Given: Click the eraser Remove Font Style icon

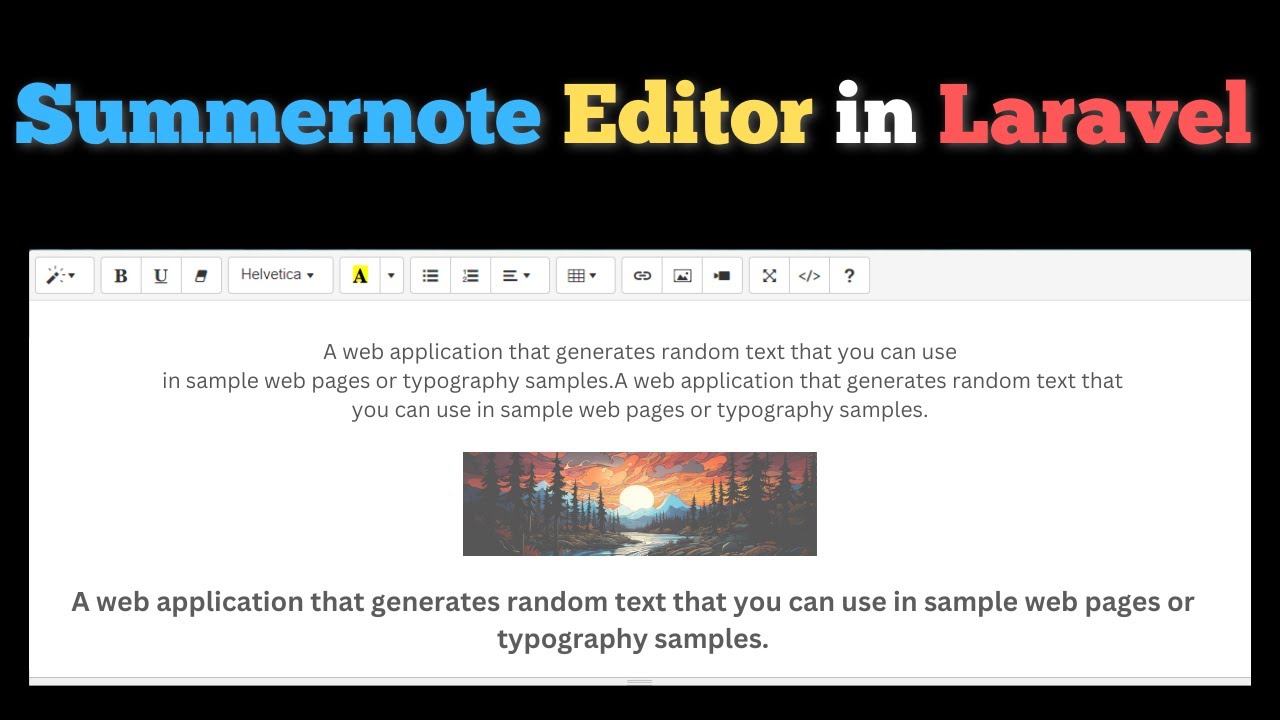Looking at the screenshot, I should click(201, 276).
